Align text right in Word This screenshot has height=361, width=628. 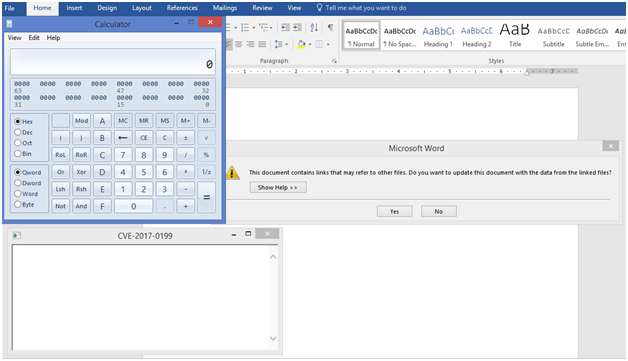tap(250, 44)
